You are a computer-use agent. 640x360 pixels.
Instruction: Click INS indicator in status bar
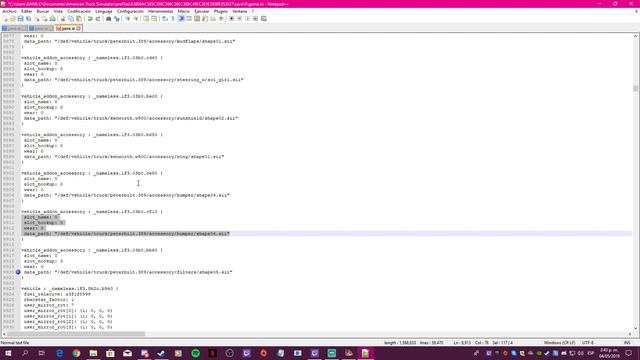[627, 343]
